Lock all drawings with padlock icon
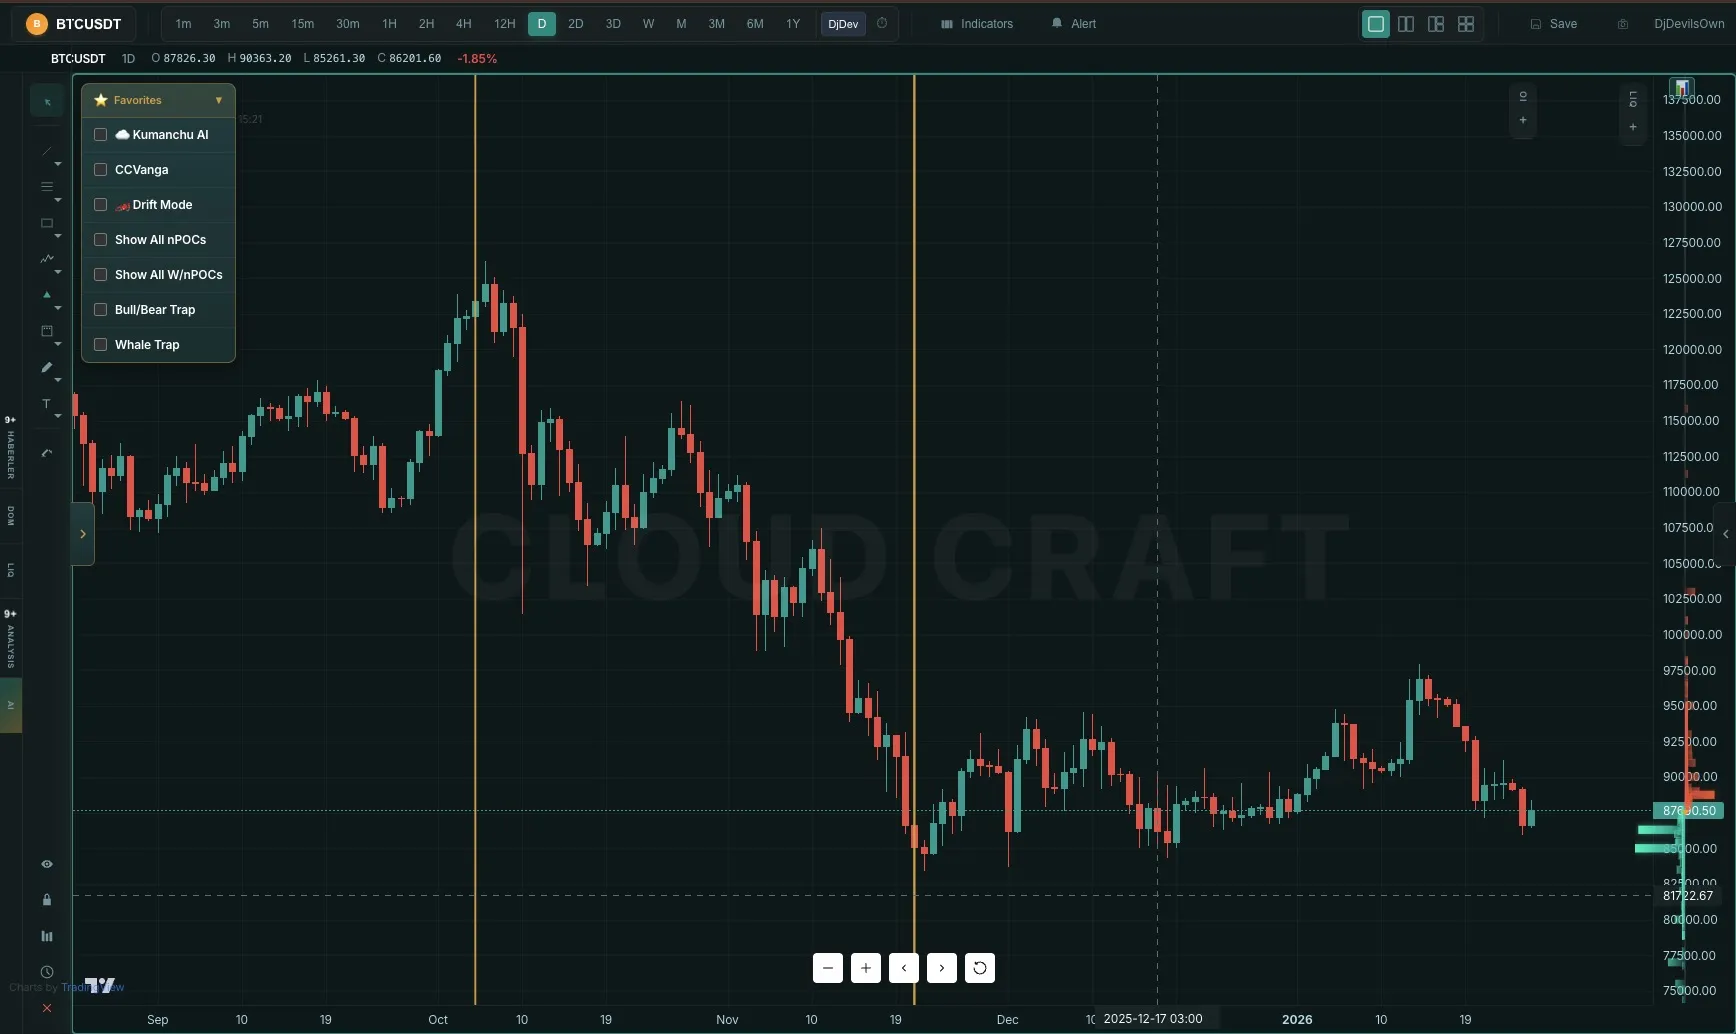 tap(46, 900)
